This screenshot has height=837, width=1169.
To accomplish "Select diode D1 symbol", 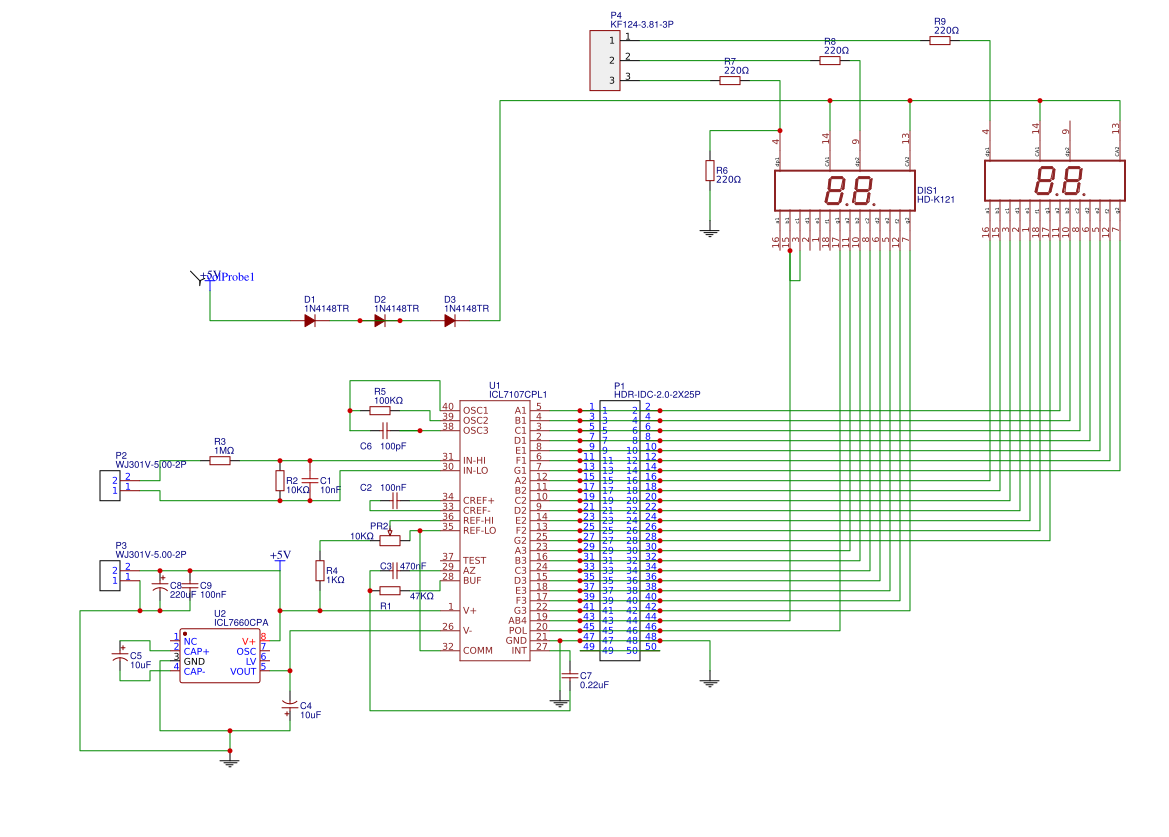I will pos(310,320).
